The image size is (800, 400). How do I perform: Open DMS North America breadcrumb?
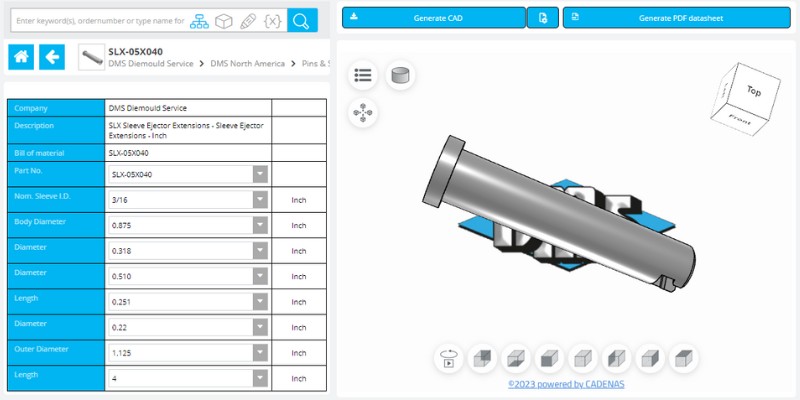[247, 63]
